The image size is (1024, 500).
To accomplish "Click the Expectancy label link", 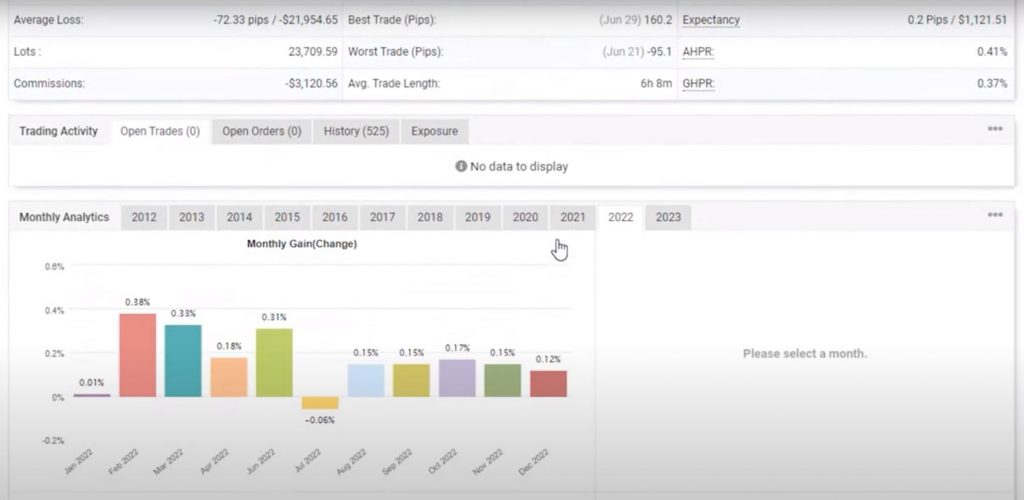I will pos(711,20).
